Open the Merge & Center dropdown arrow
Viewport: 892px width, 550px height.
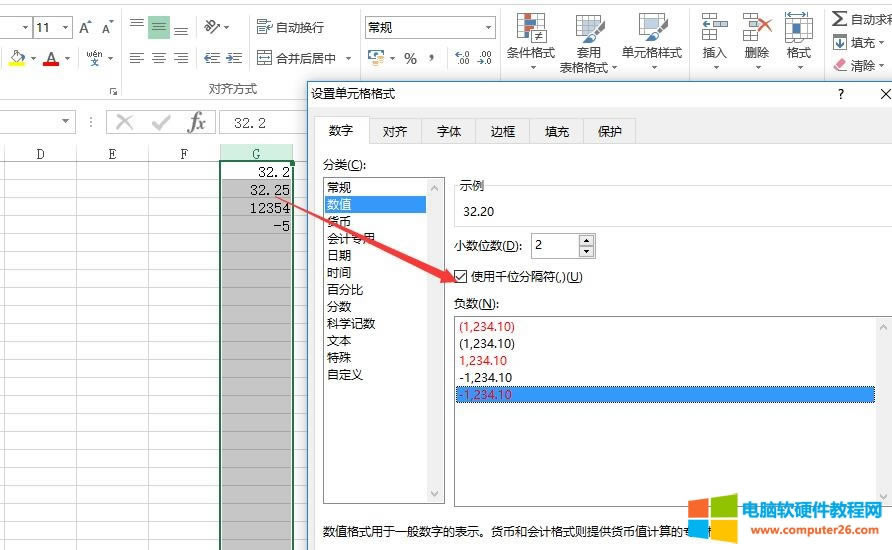(361, 59)
